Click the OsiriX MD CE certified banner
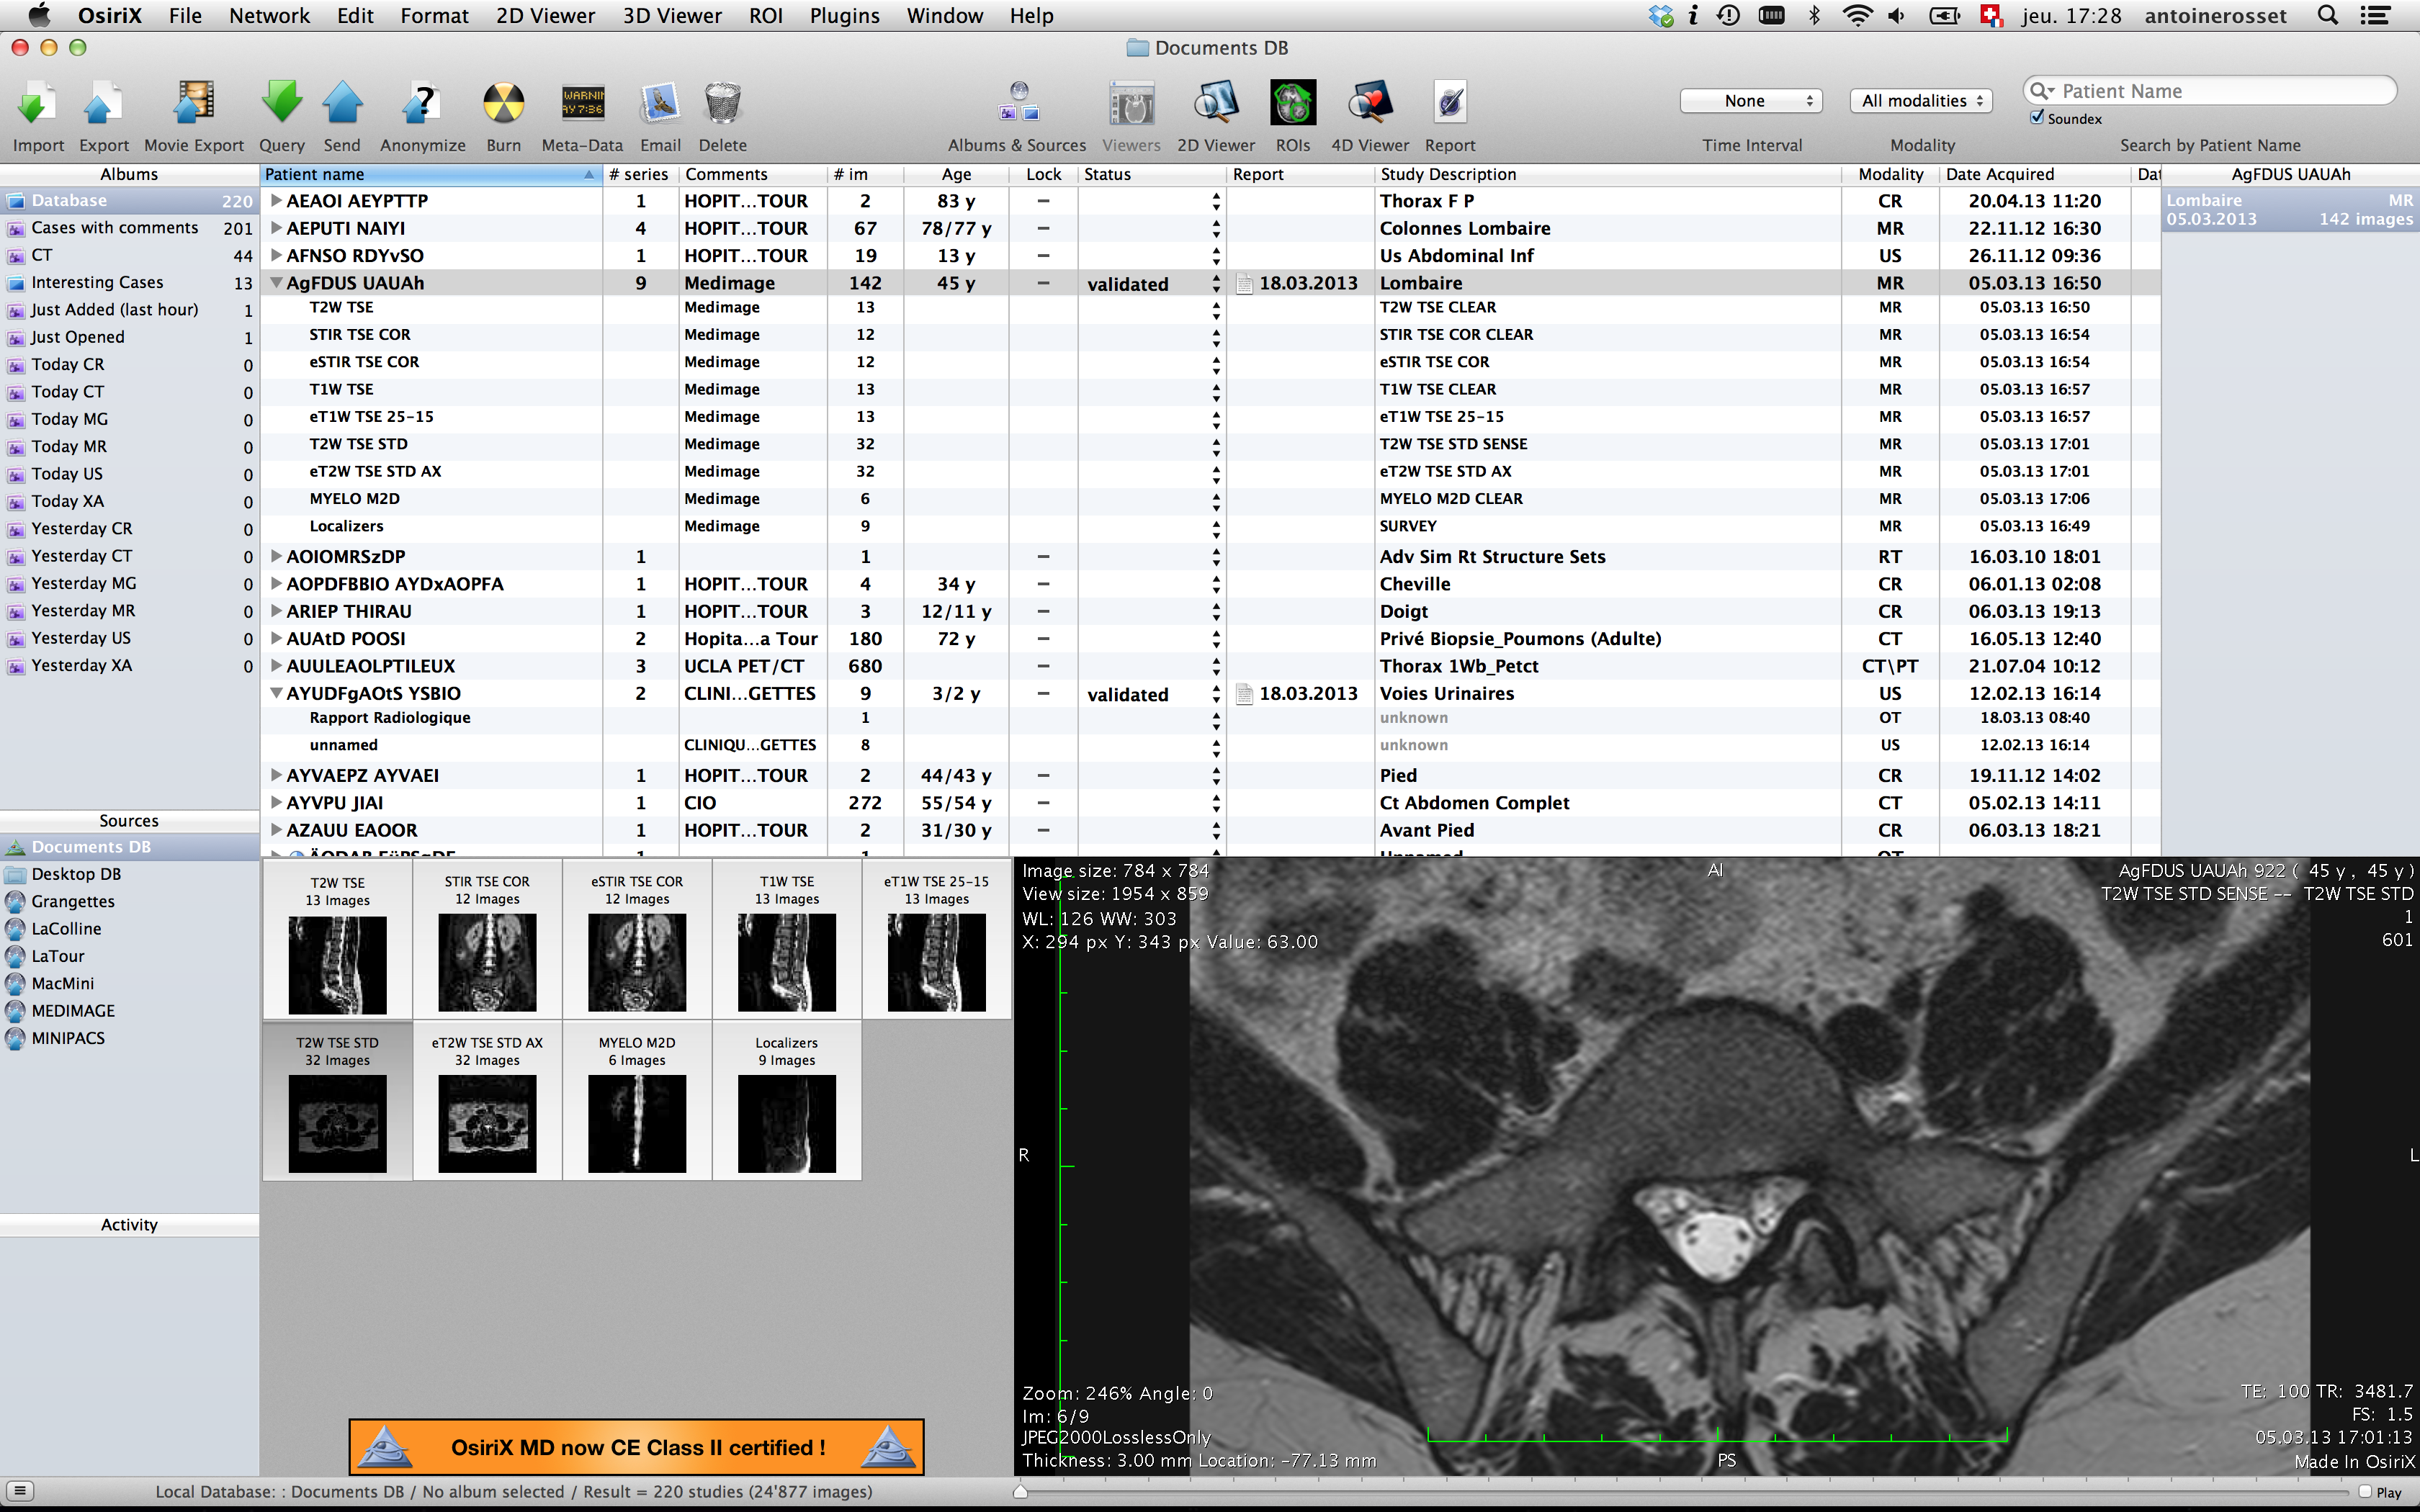Image resolution: width=2420 pixels, height=1512 pixels. tap(636, 1447)
